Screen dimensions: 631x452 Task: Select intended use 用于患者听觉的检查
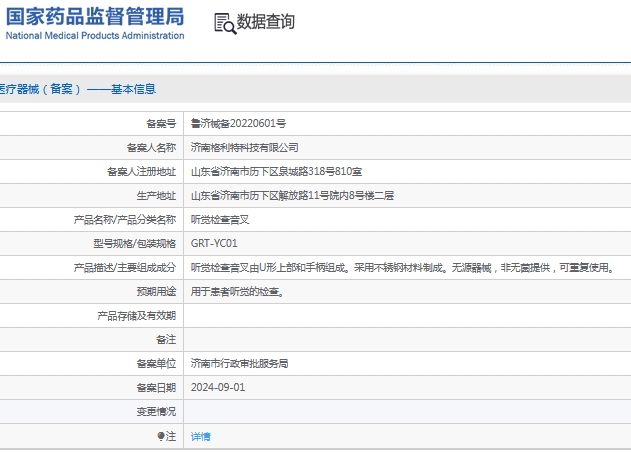[237, 291]
